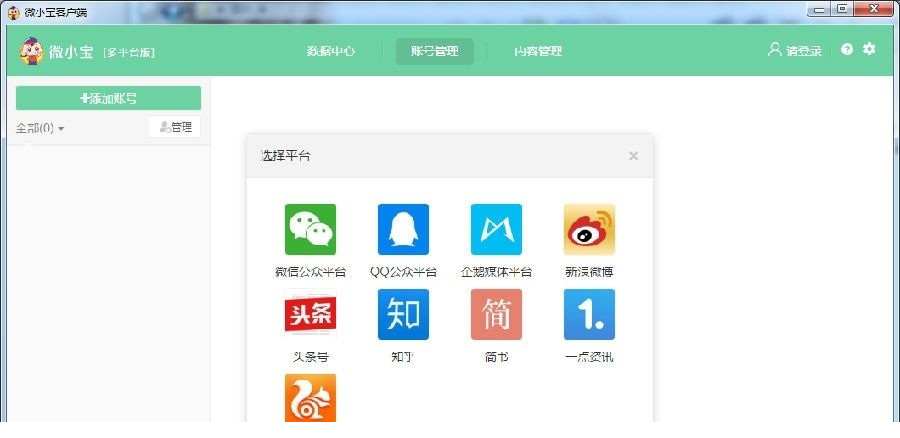Choose the 简书 Jianshu icon
The image size is (900, 438).
point(496,315)
